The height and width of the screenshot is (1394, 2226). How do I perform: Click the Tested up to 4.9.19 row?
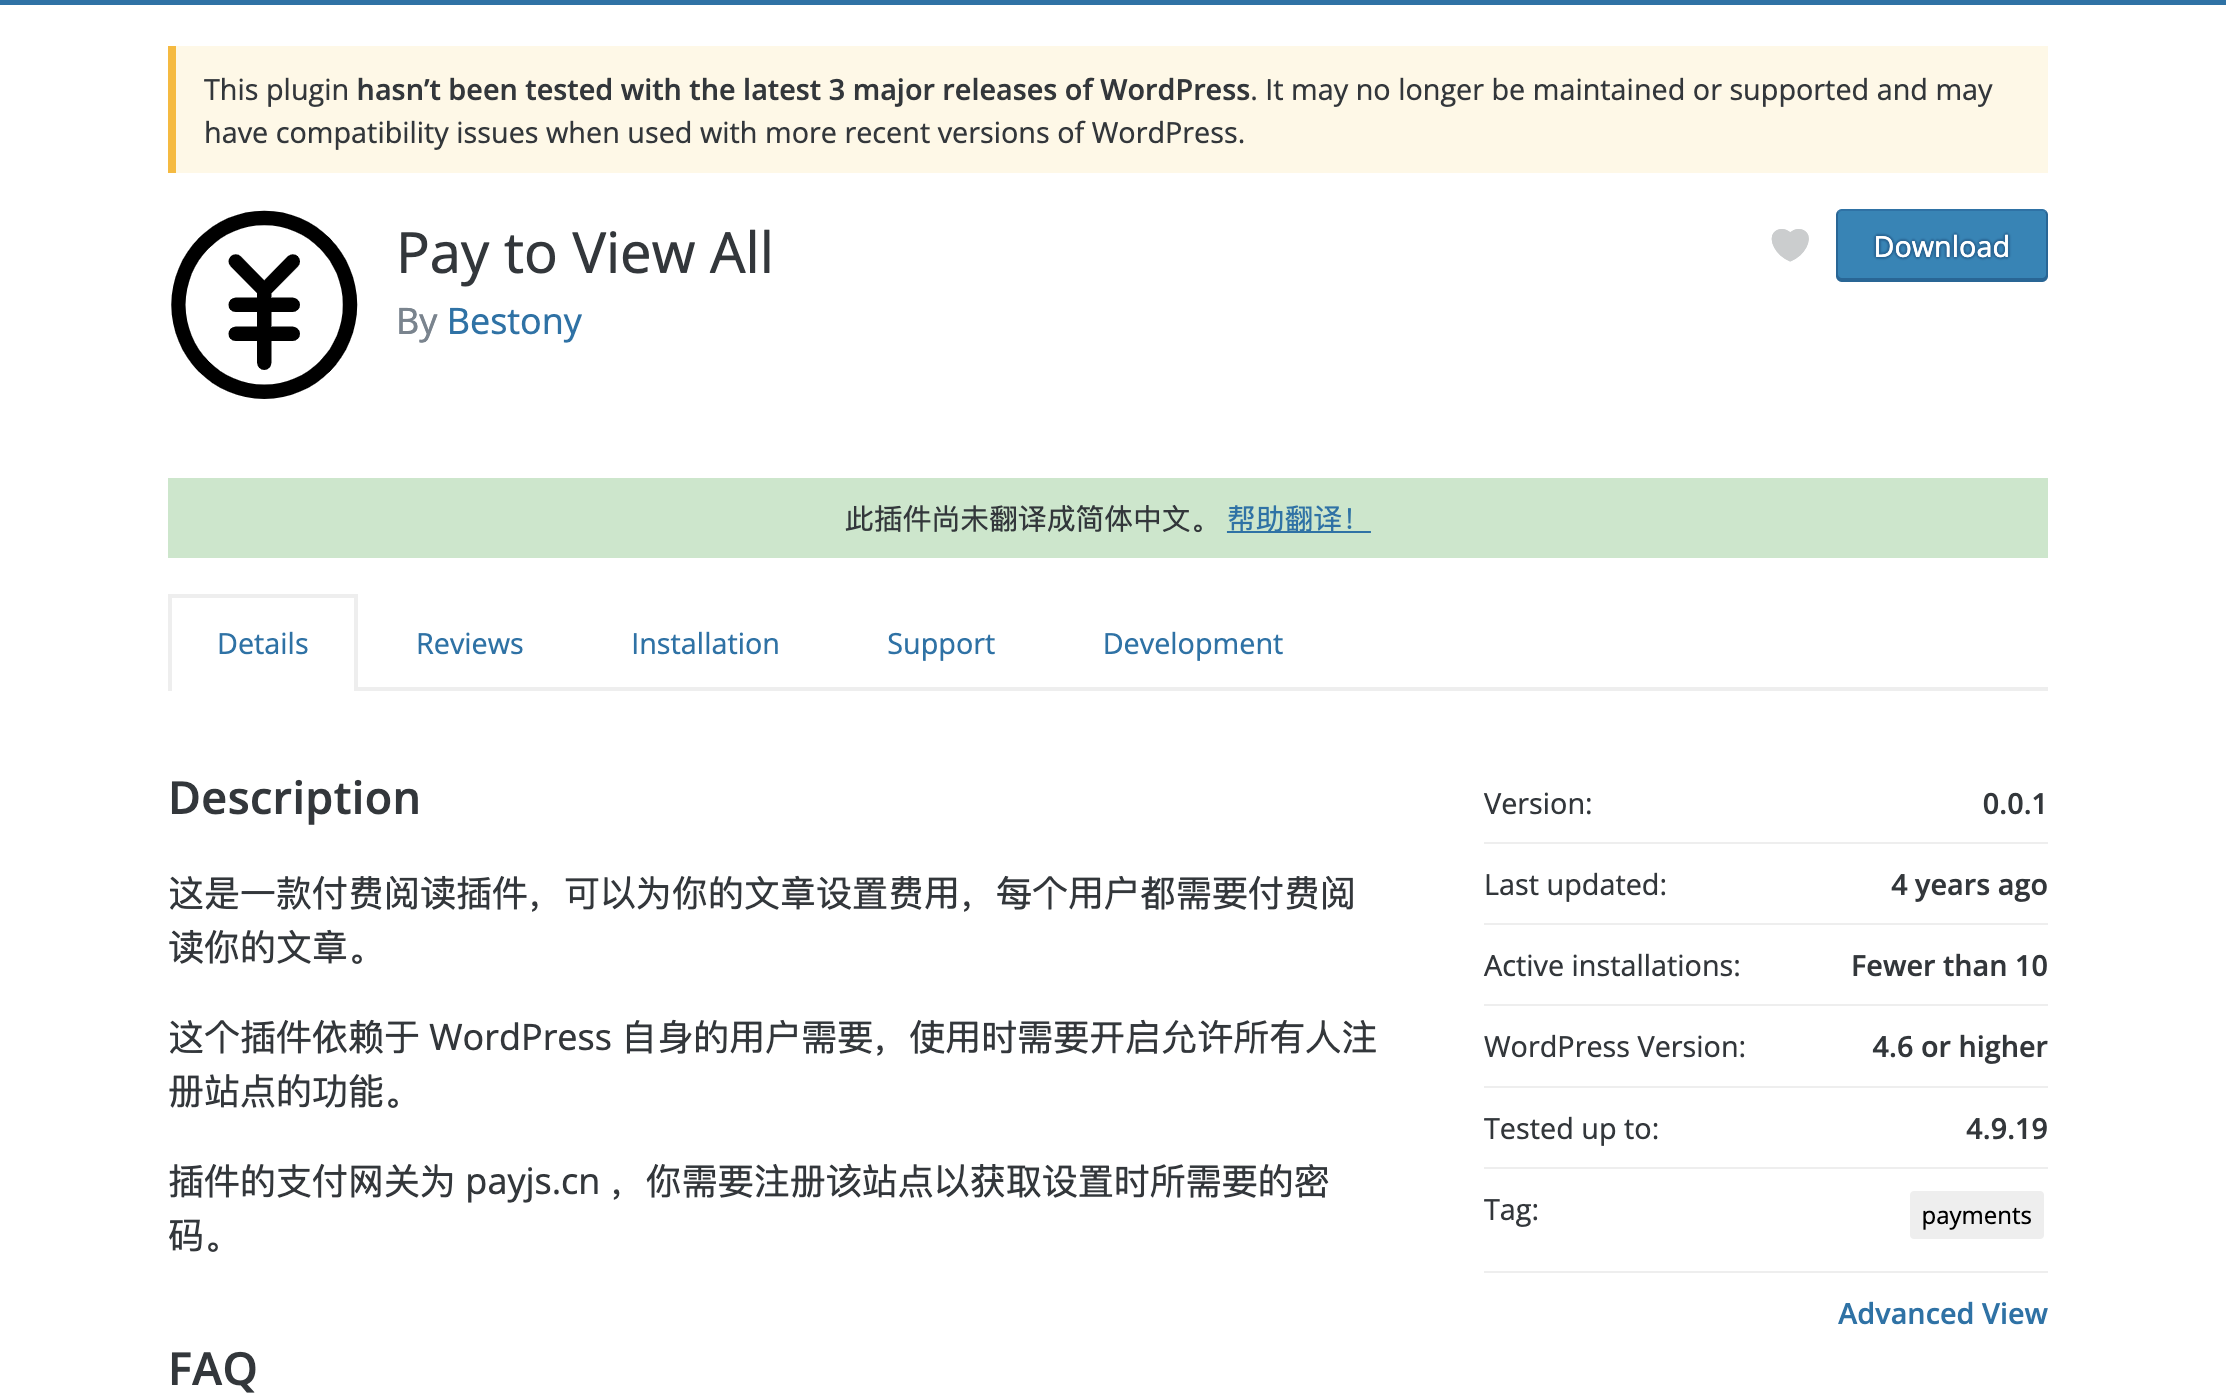coord(1765,1128)
